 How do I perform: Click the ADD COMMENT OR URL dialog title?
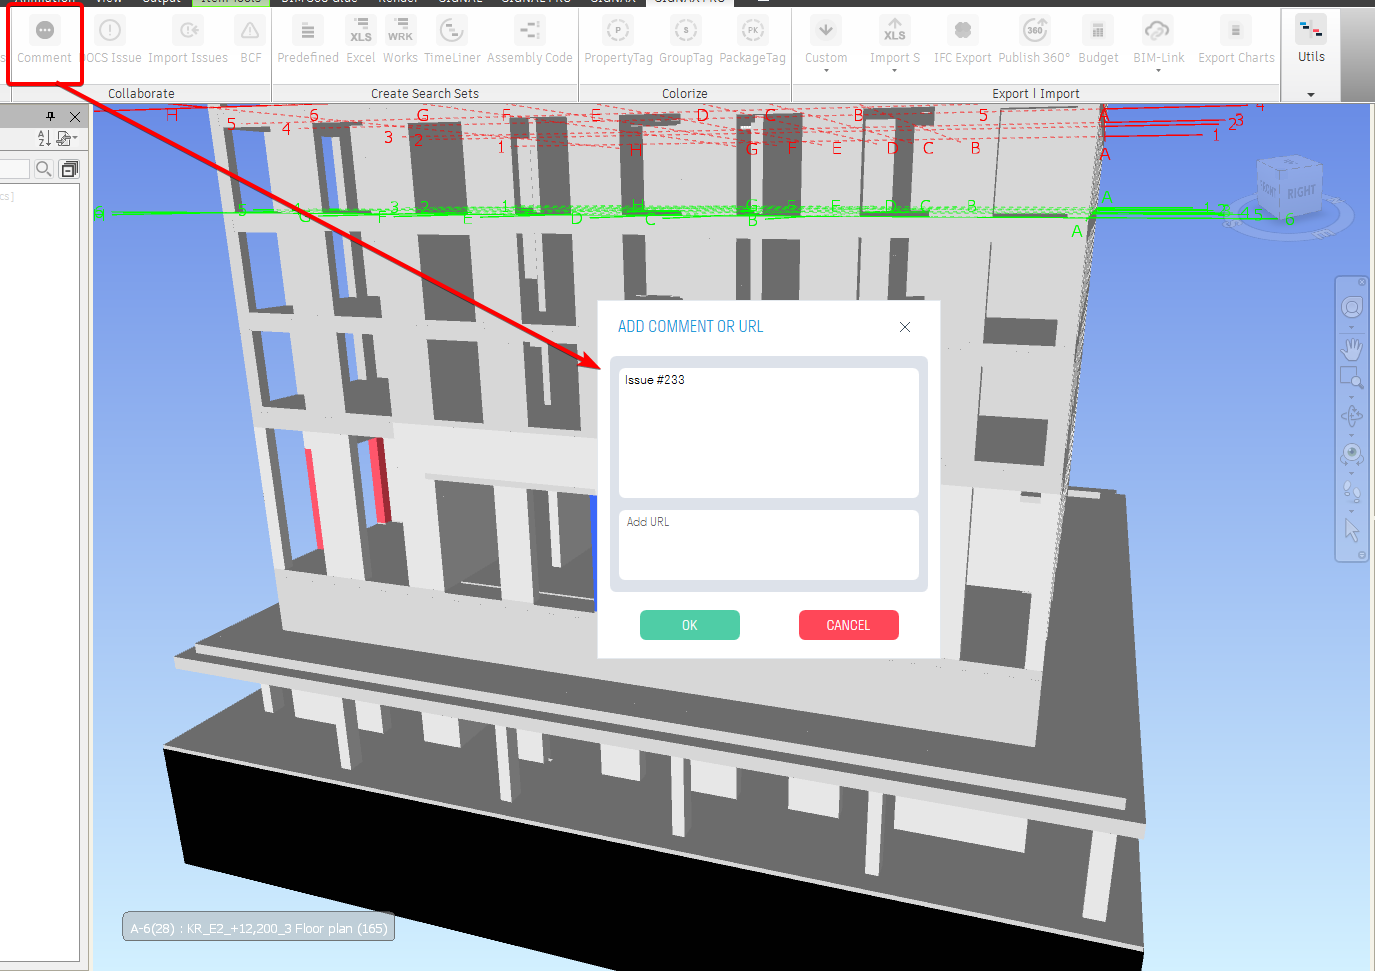point(690,327)
